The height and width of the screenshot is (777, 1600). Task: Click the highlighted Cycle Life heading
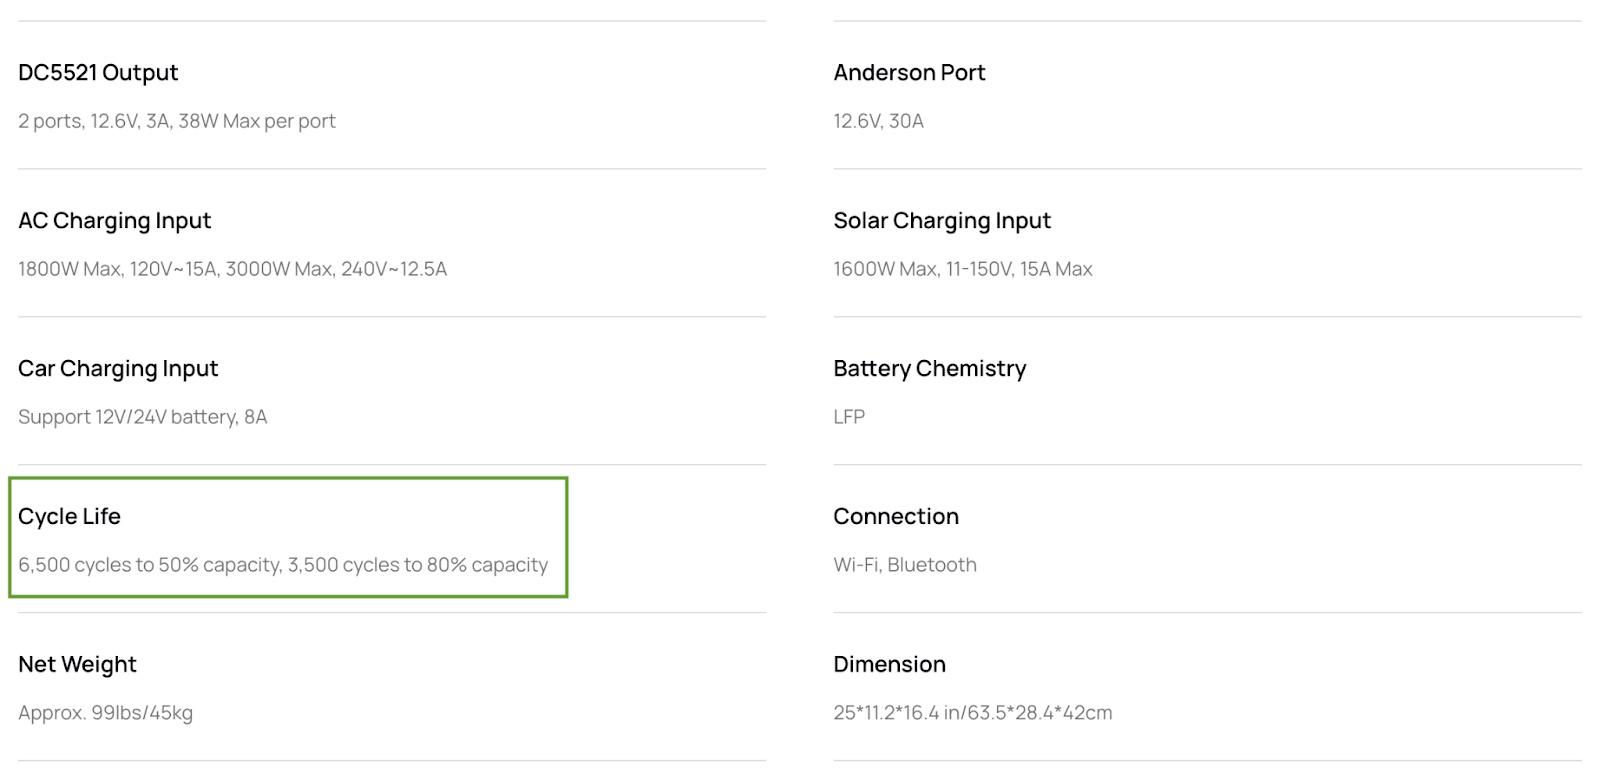tap(69, 517)
